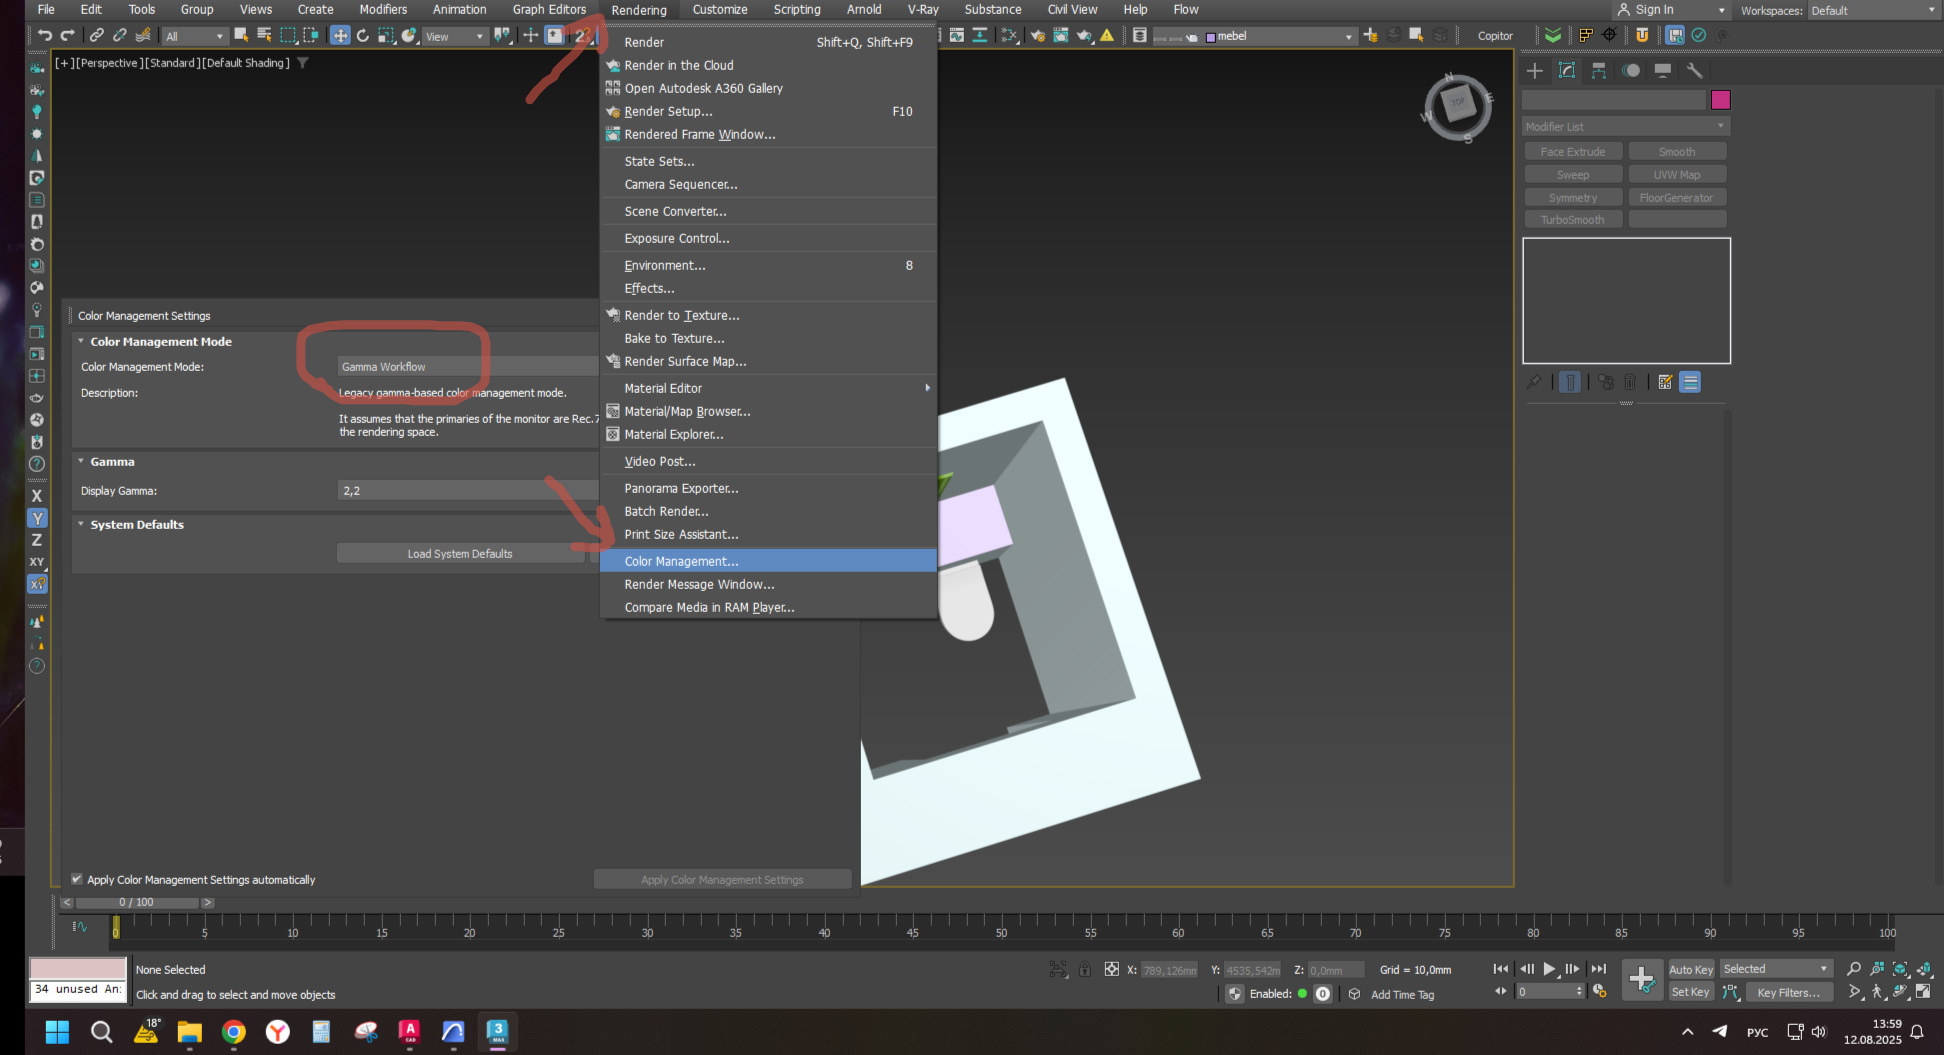Click the Go to End frame icon
The image size is (1944, 1055).
[x=1599, y=969]
